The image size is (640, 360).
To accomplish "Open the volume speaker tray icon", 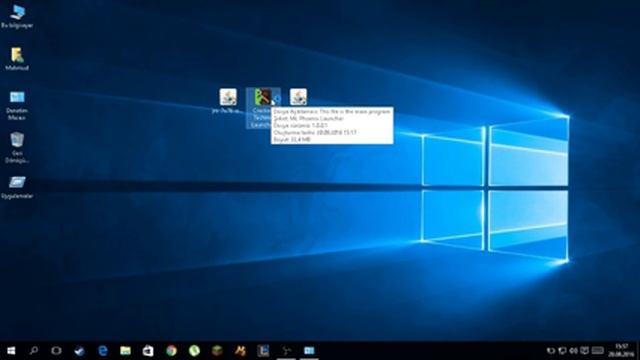I will click(x=573, y=351).
